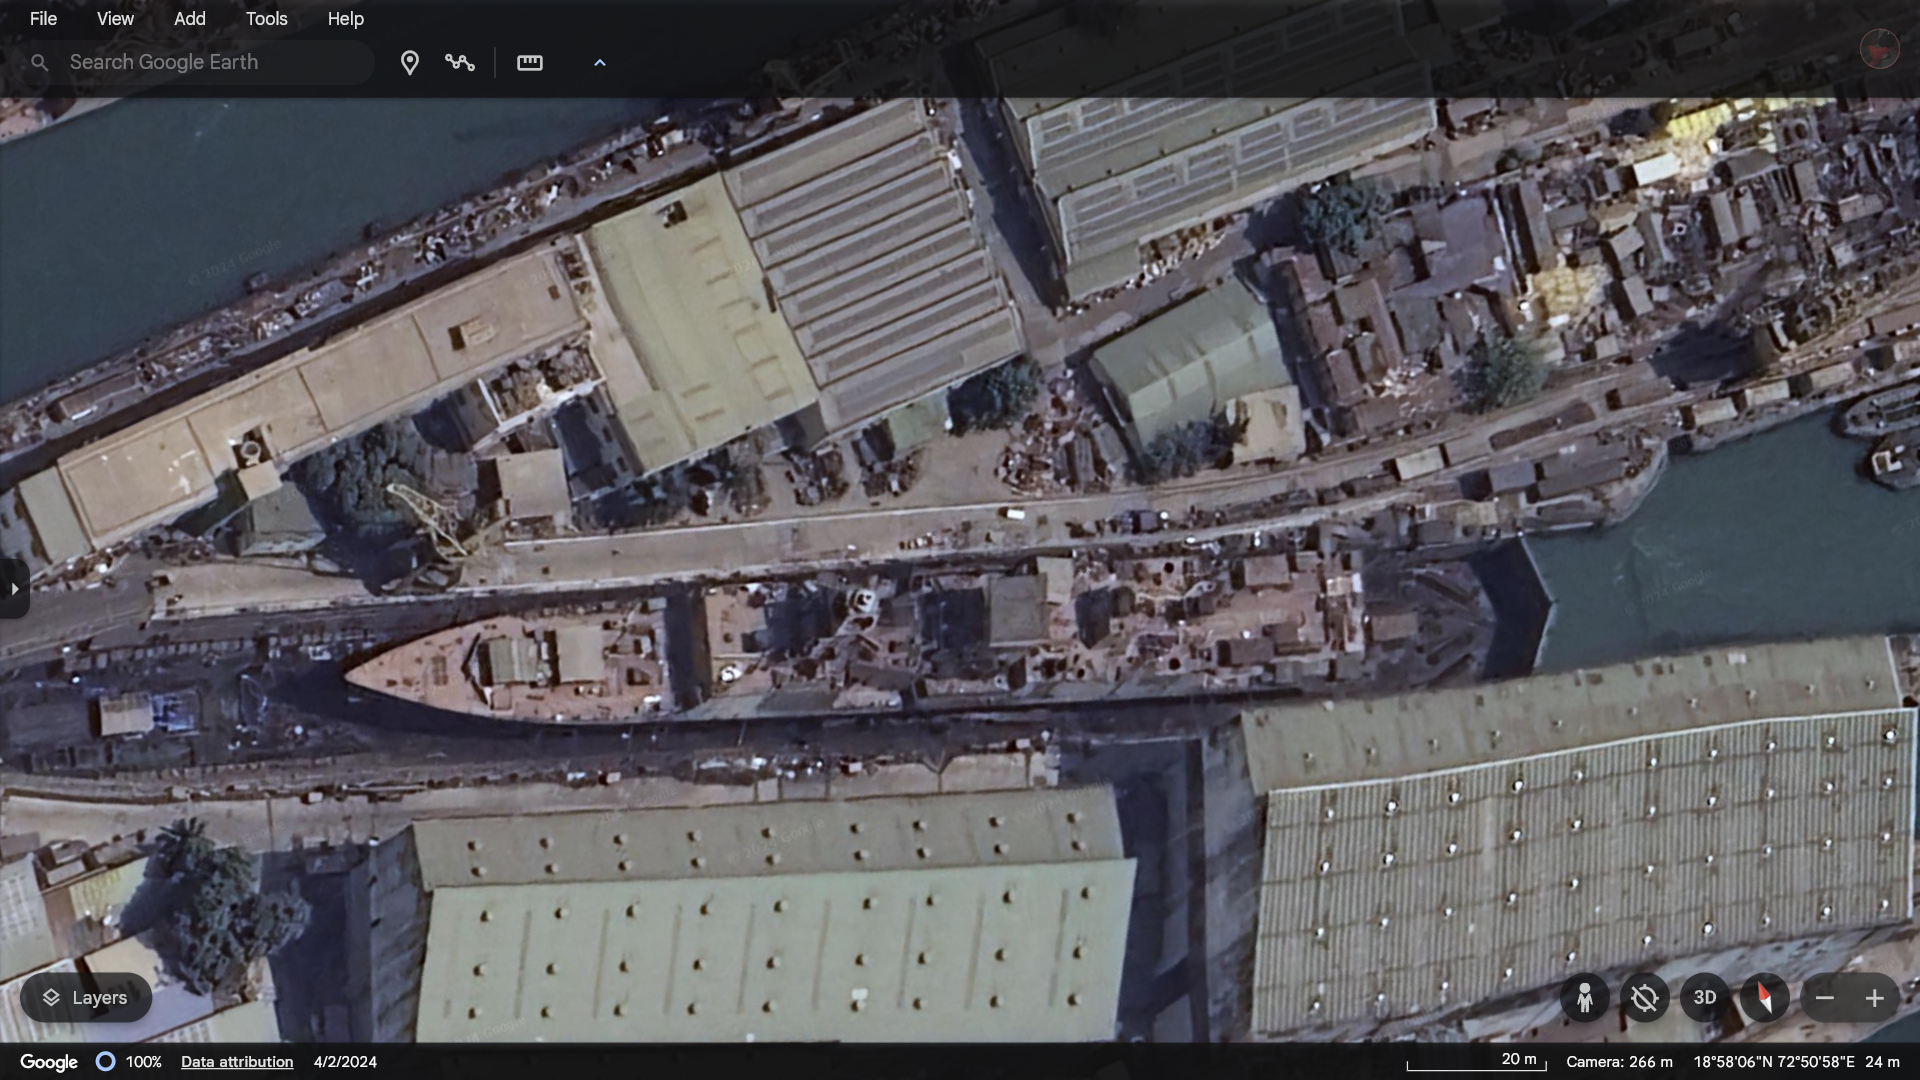
Task: Open the Help menu
Action: click(345, 19)
